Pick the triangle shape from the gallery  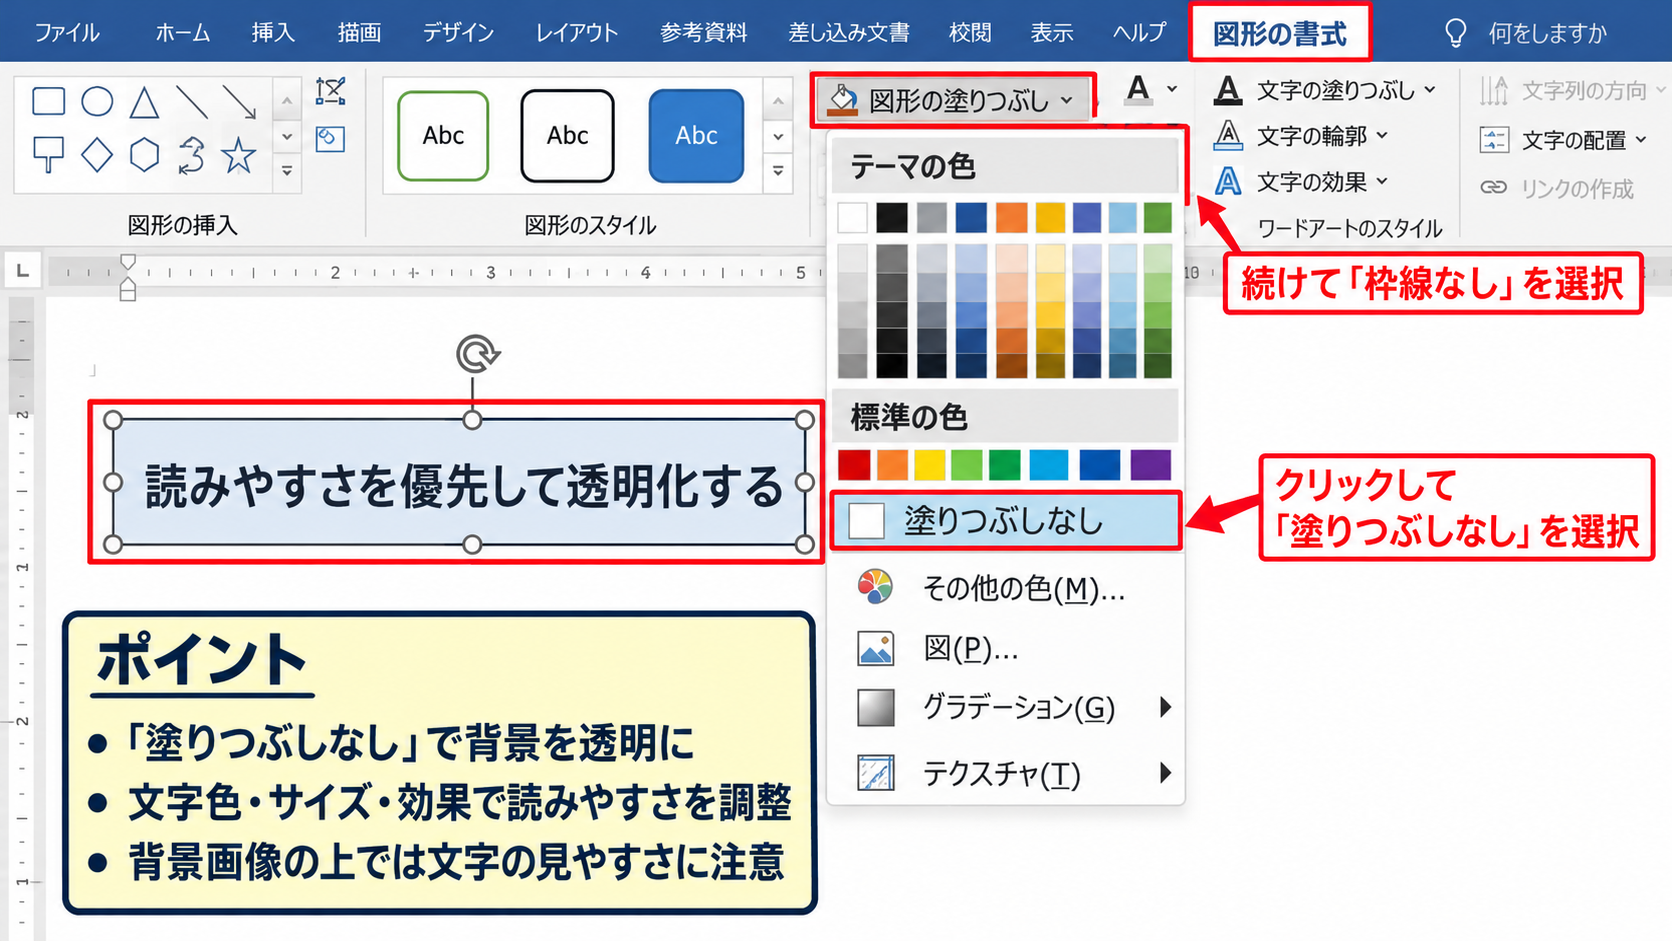pos(144,101)
